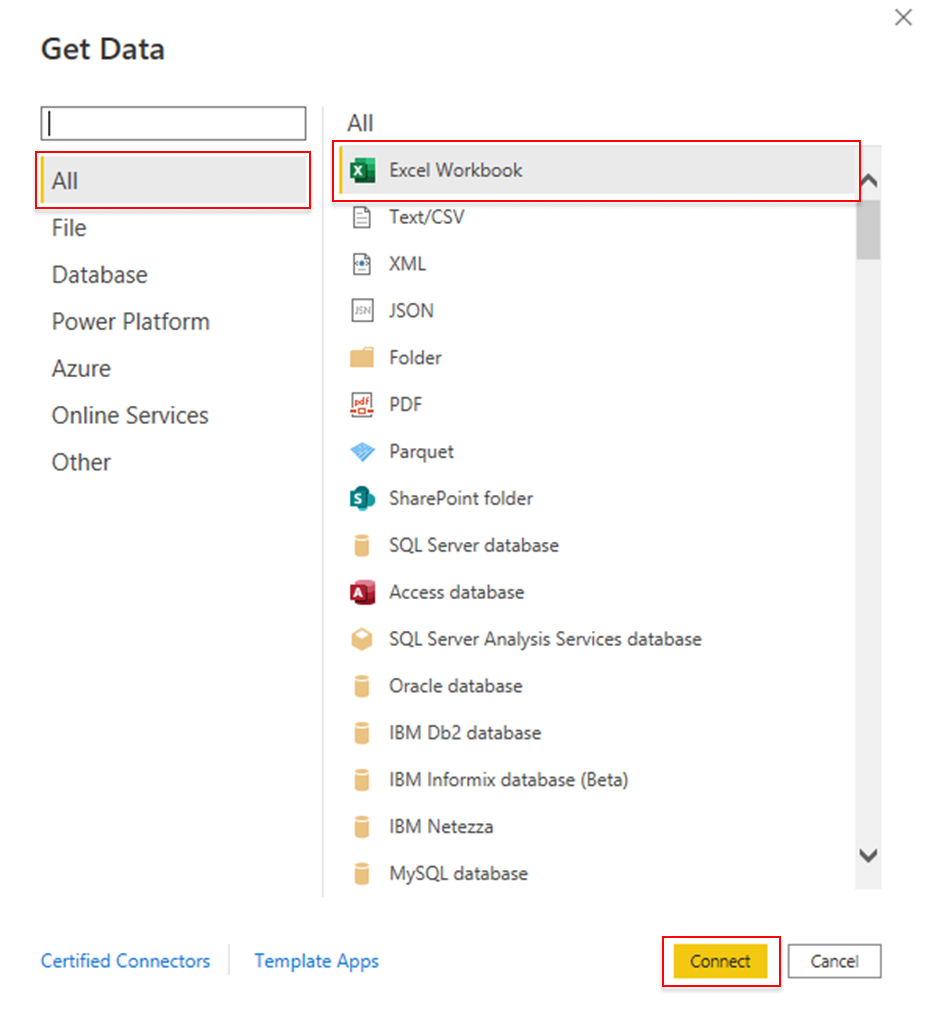Open the Database category
Viewport: 927px width, 1019px height.
coord(99,274)
